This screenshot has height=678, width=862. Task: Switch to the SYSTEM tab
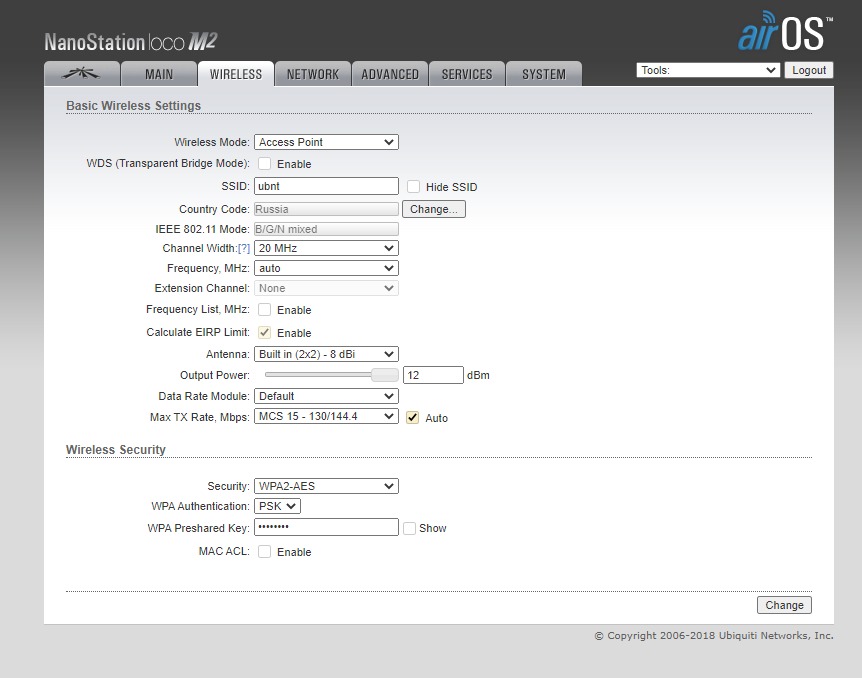tap(544, 74)
